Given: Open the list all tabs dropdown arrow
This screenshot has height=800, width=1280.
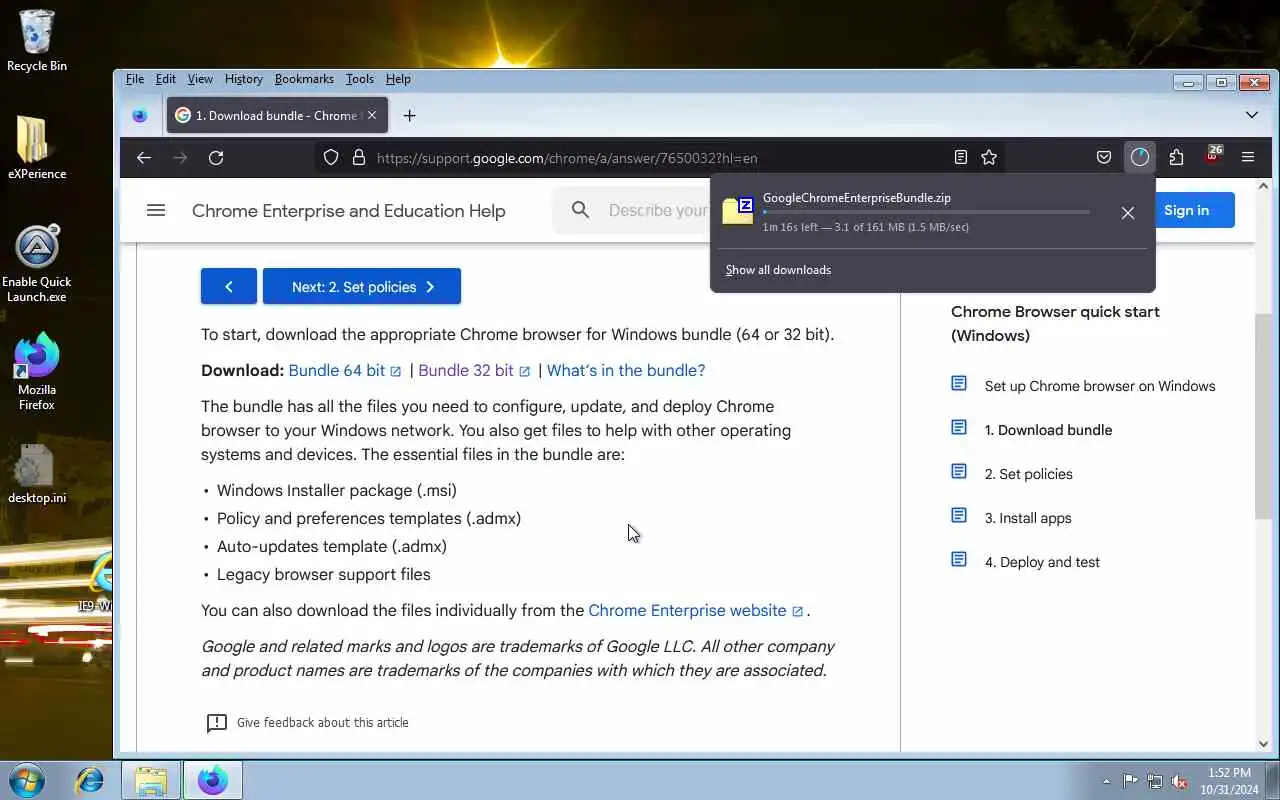Looking at the screenshot, I should (x=1251, y=115).
